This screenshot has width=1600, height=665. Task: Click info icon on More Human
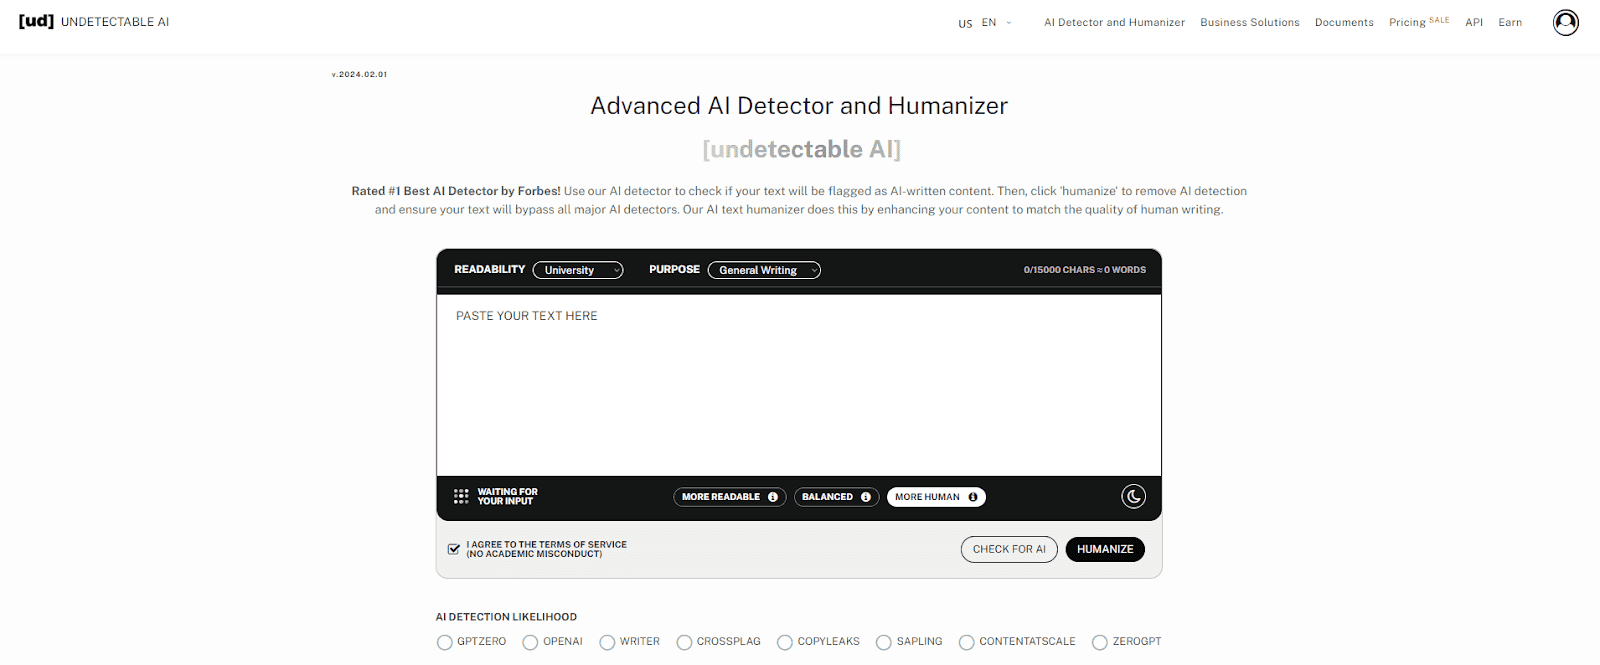point(973,497)
